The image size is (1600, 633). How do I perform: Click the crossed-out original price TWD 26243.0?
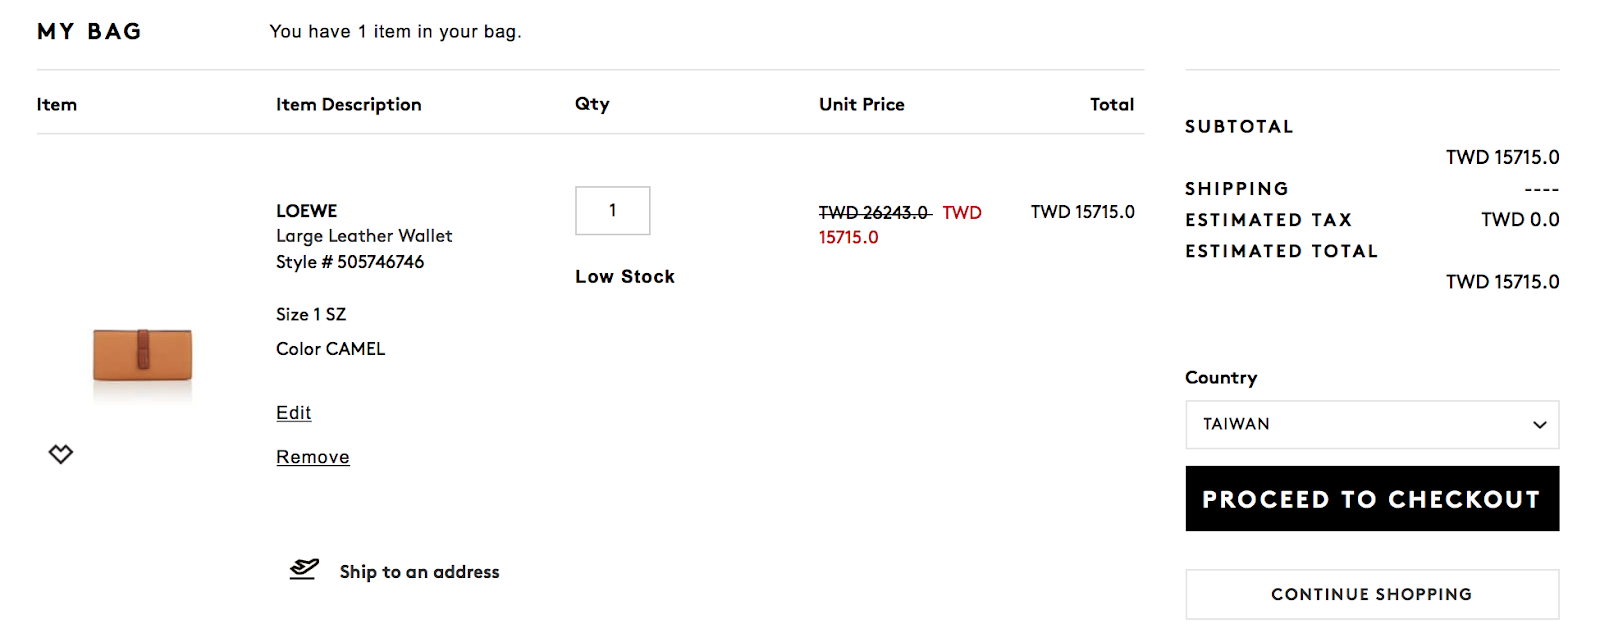(x=873, y=213)
